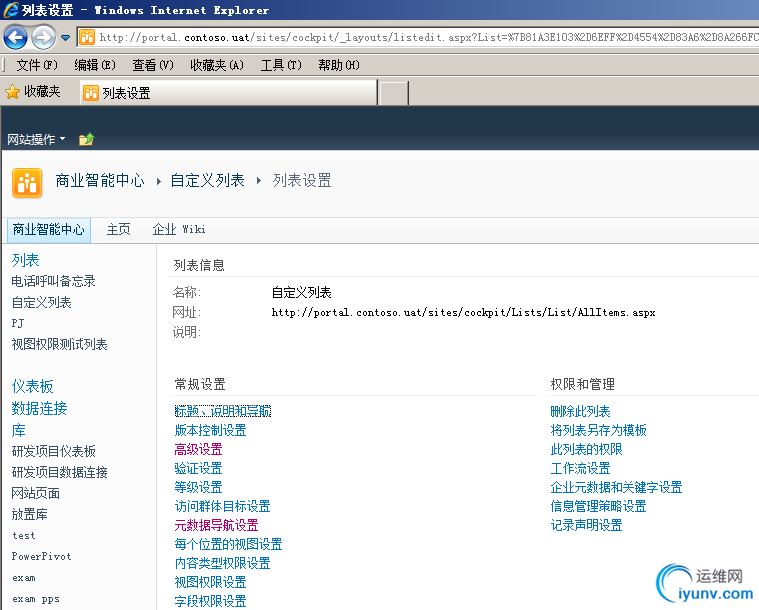Open 验证设置 link
Viewport: 759px width, 610px height.
pos(198,468)
